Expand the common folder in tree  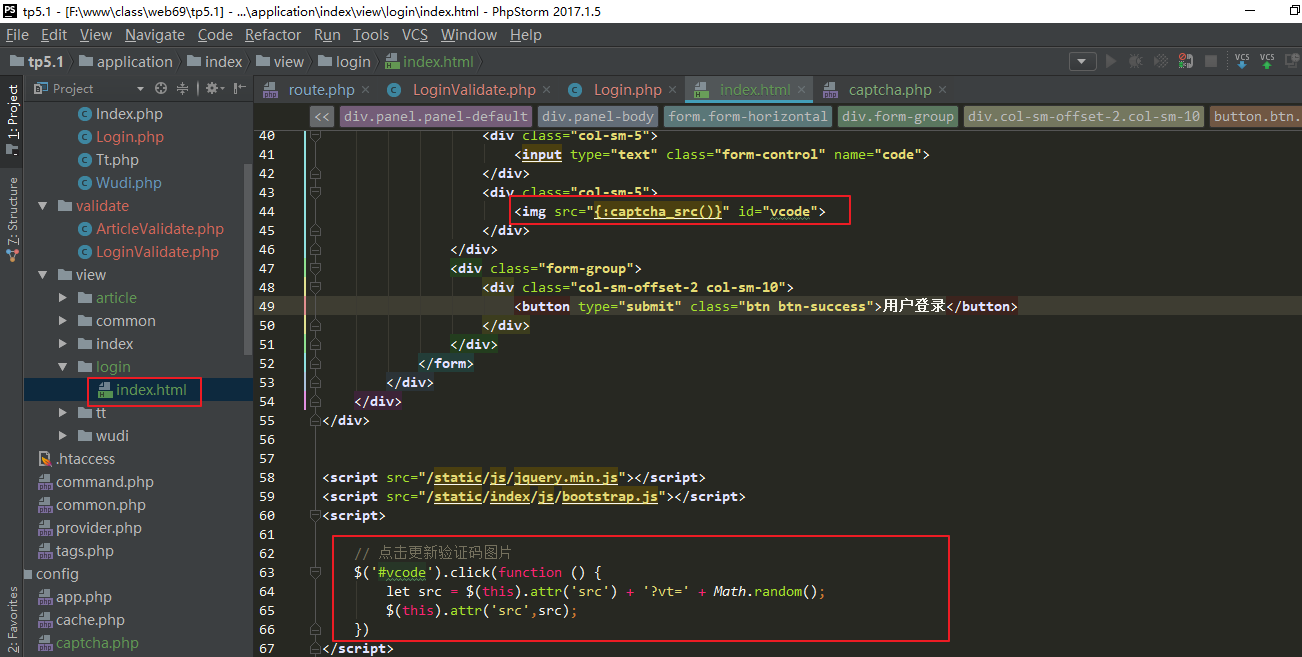63,321
